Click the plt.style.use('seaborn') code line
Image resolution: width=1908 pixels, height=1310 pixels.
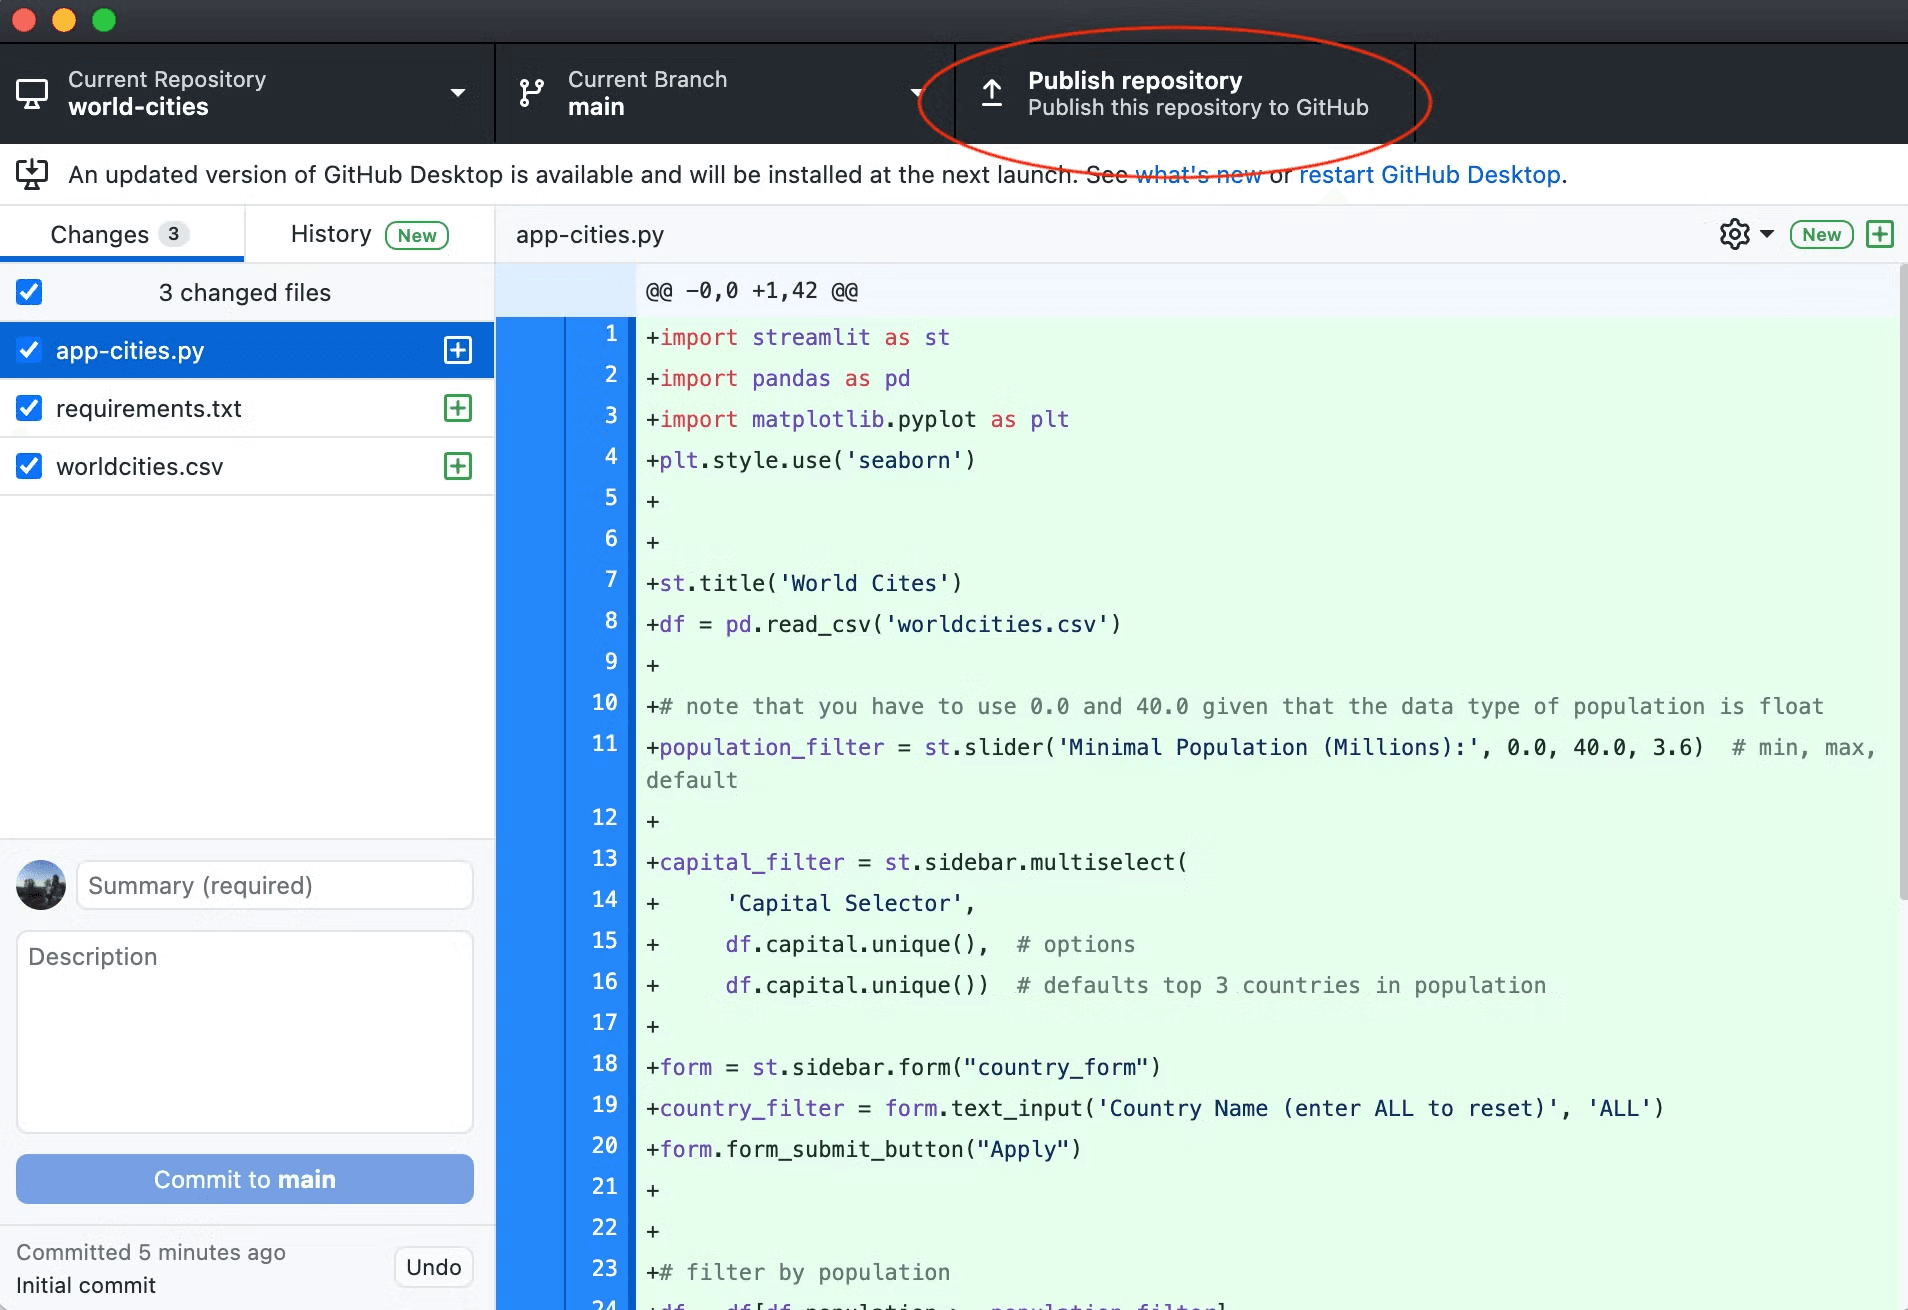[x=811, y=461]
